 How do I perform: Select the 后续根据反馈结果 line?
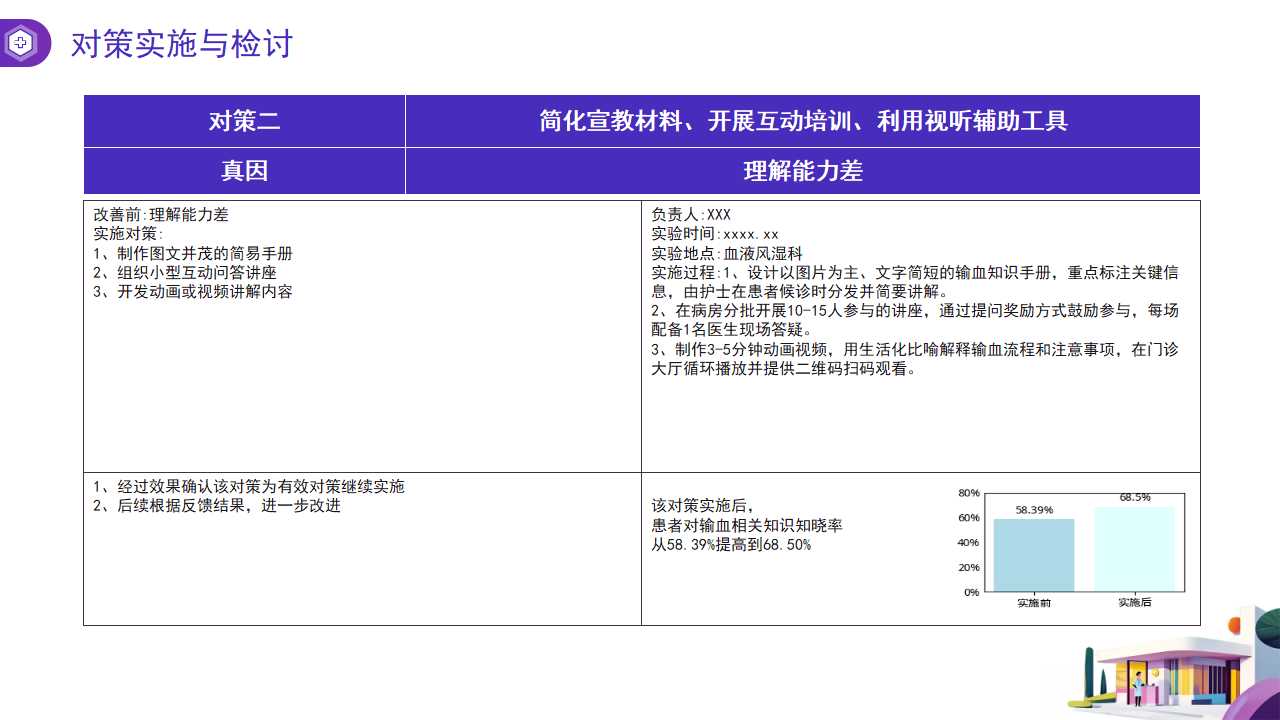(217, 506)
